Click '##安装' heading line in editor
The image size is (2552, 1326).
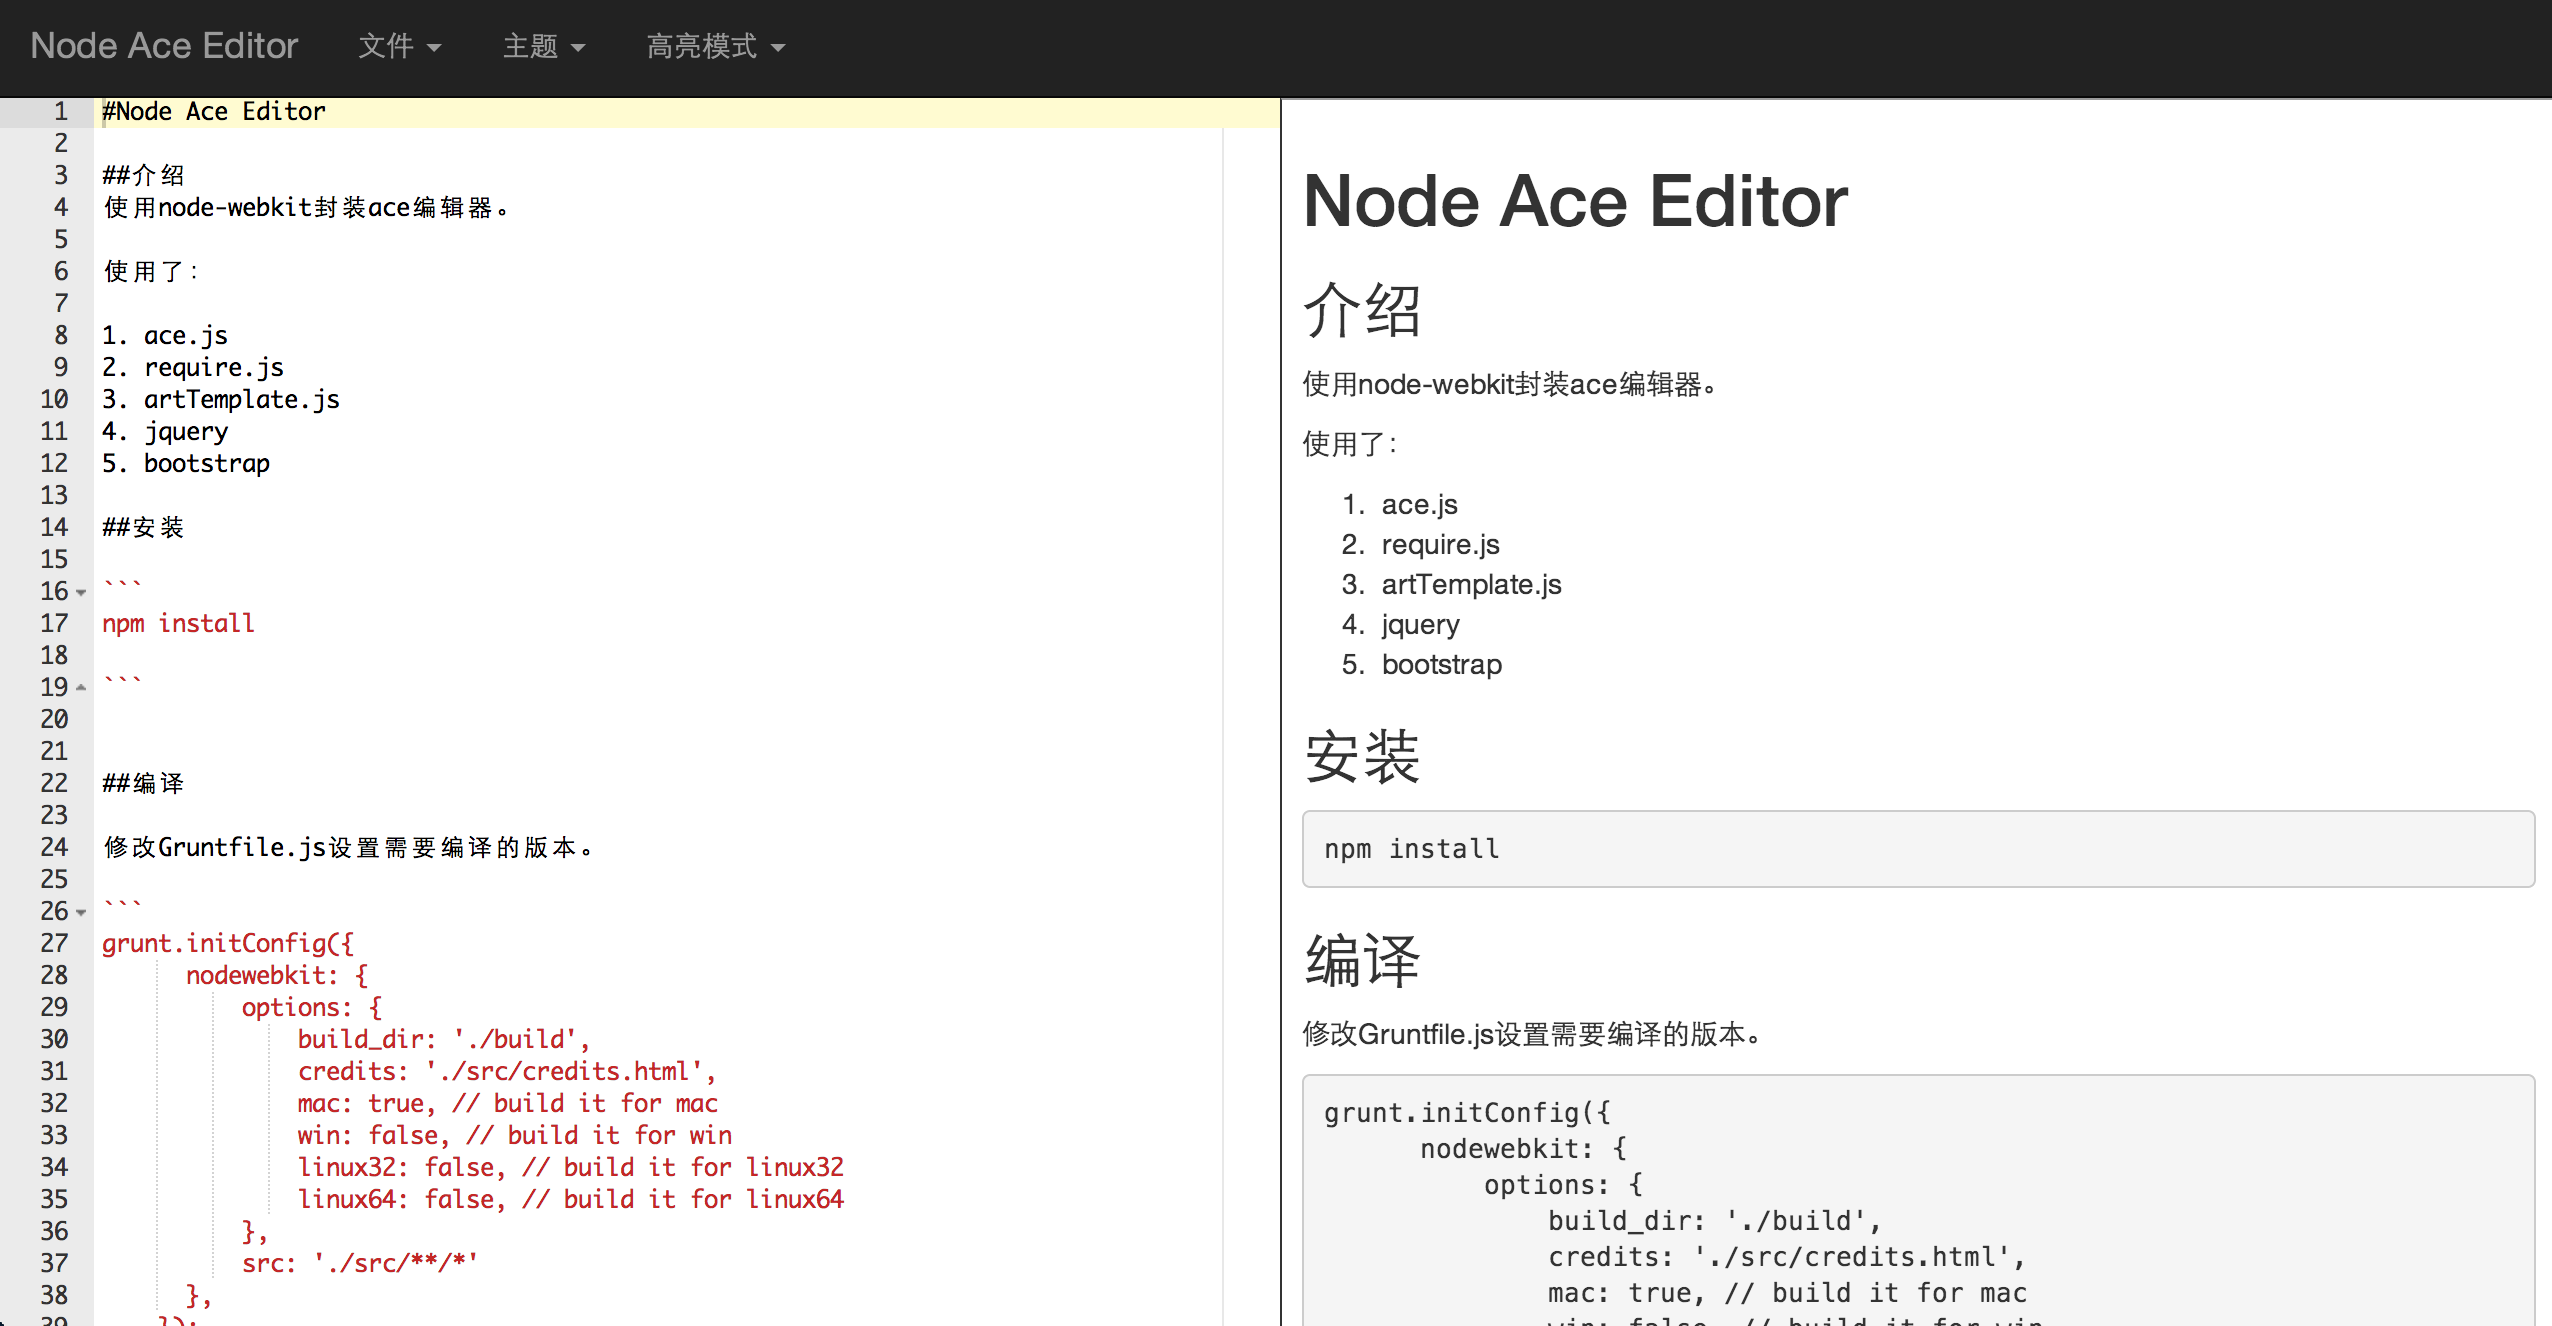tap(144, 528)
